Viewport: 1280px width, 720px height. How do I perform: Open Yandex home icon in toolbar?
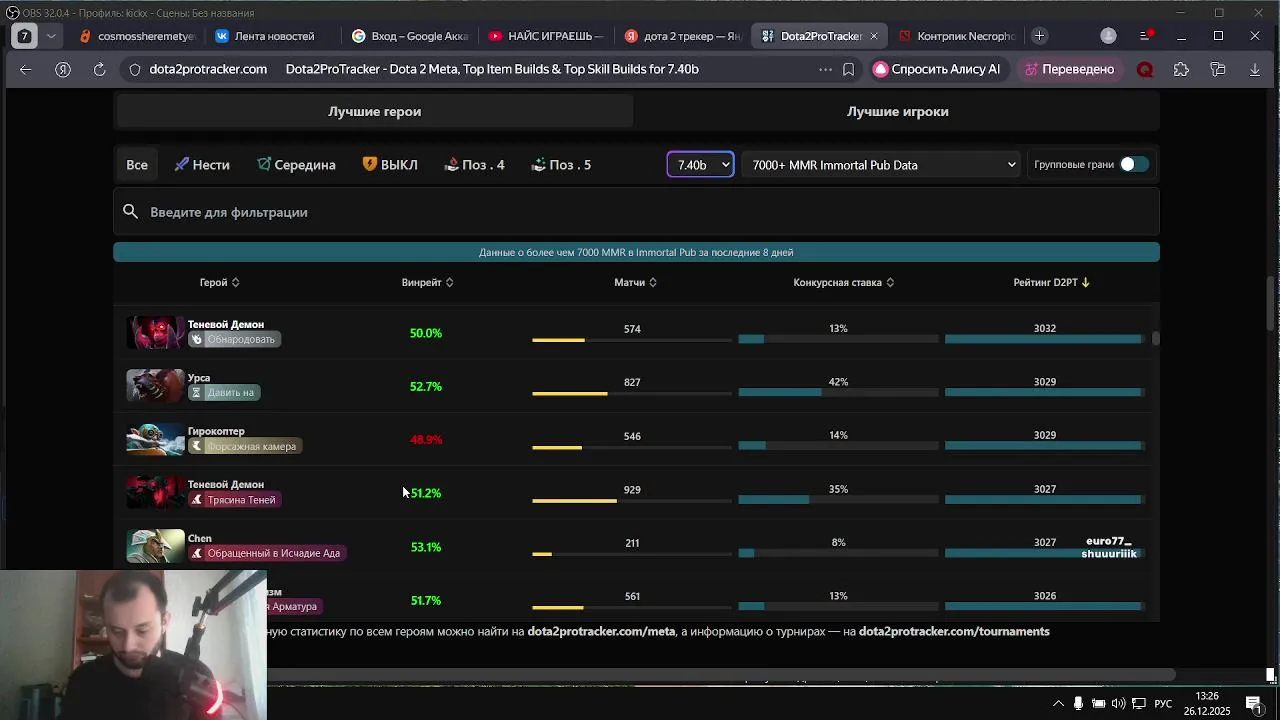[63, 69]
